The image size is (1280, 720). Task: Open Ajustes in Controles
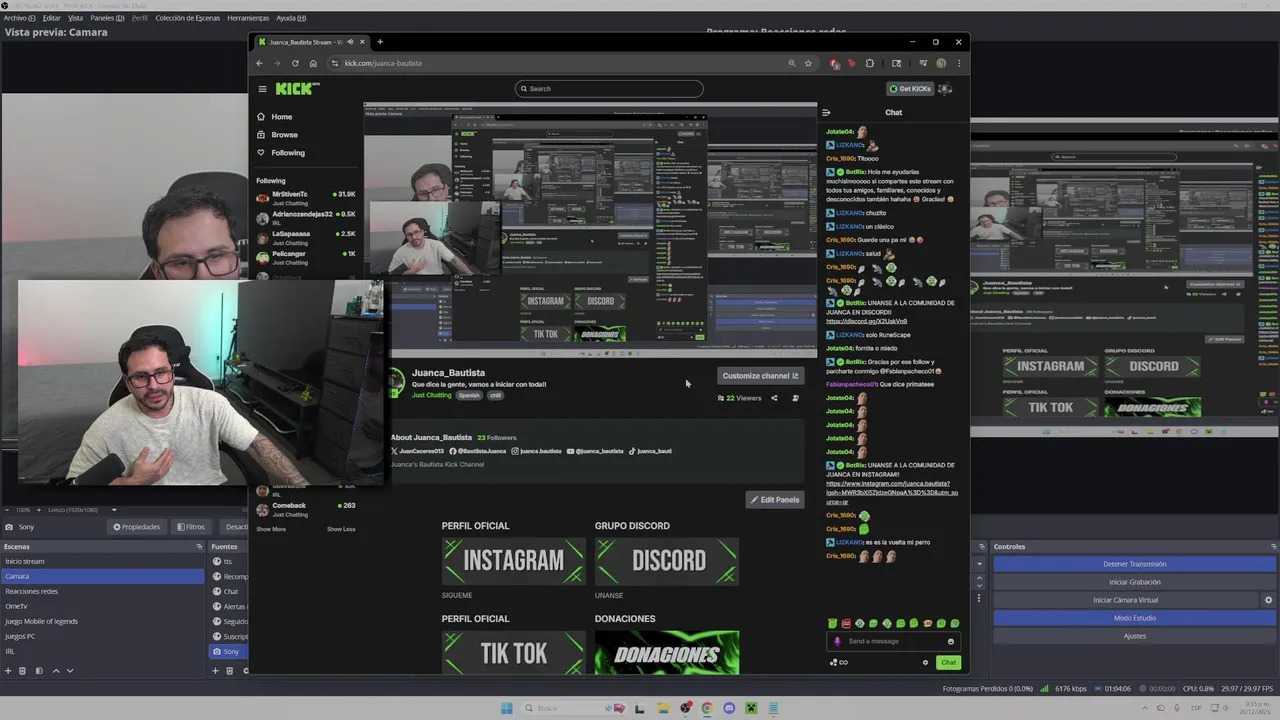[x=1134, y=636]
